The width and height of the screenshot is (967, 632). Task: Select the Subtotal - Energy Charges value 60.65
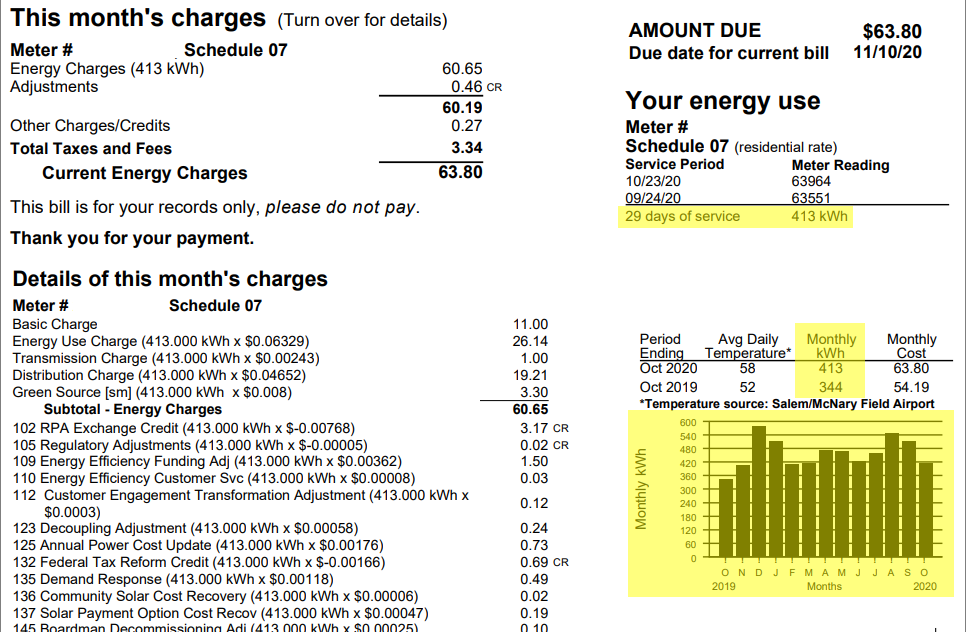pos(530,409)
